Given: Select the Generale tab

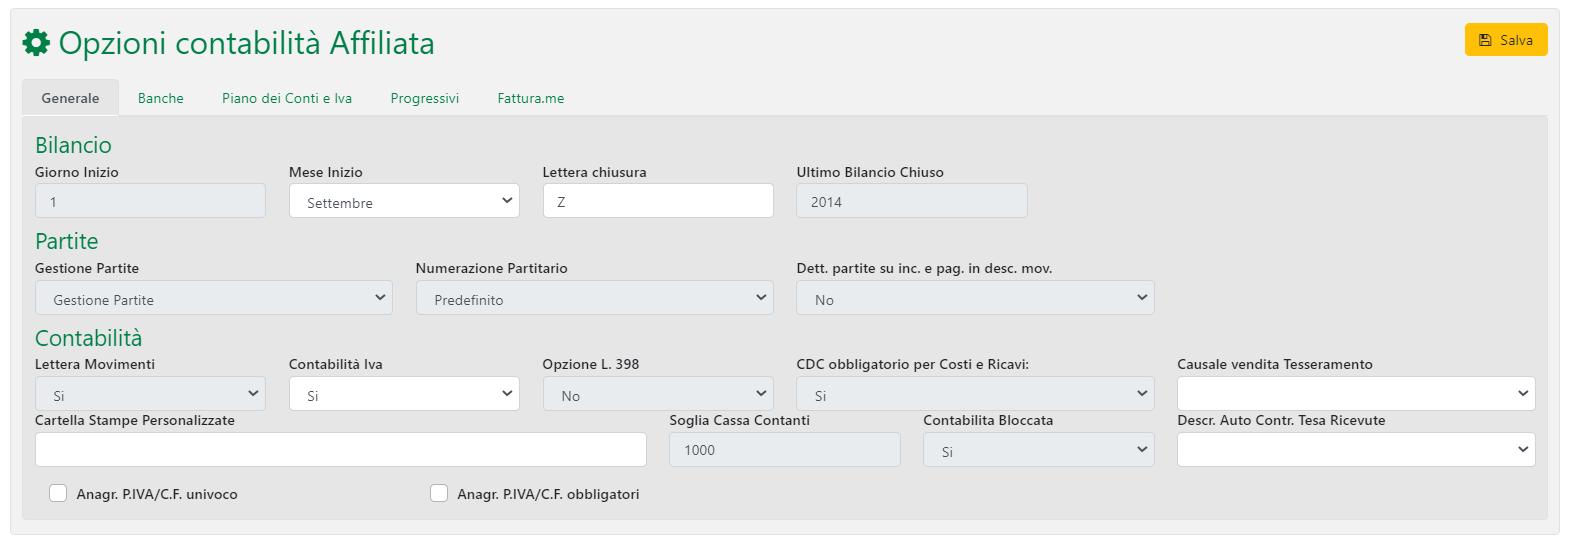Looking at the screenshot, I should 70,98.
